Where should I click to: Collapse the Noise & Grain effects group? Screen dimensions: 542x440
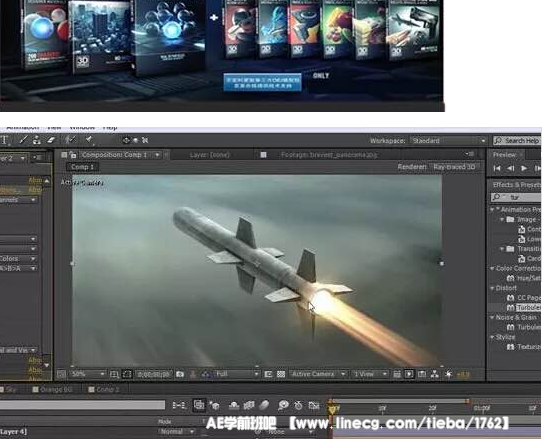click(x=492, y=317)
